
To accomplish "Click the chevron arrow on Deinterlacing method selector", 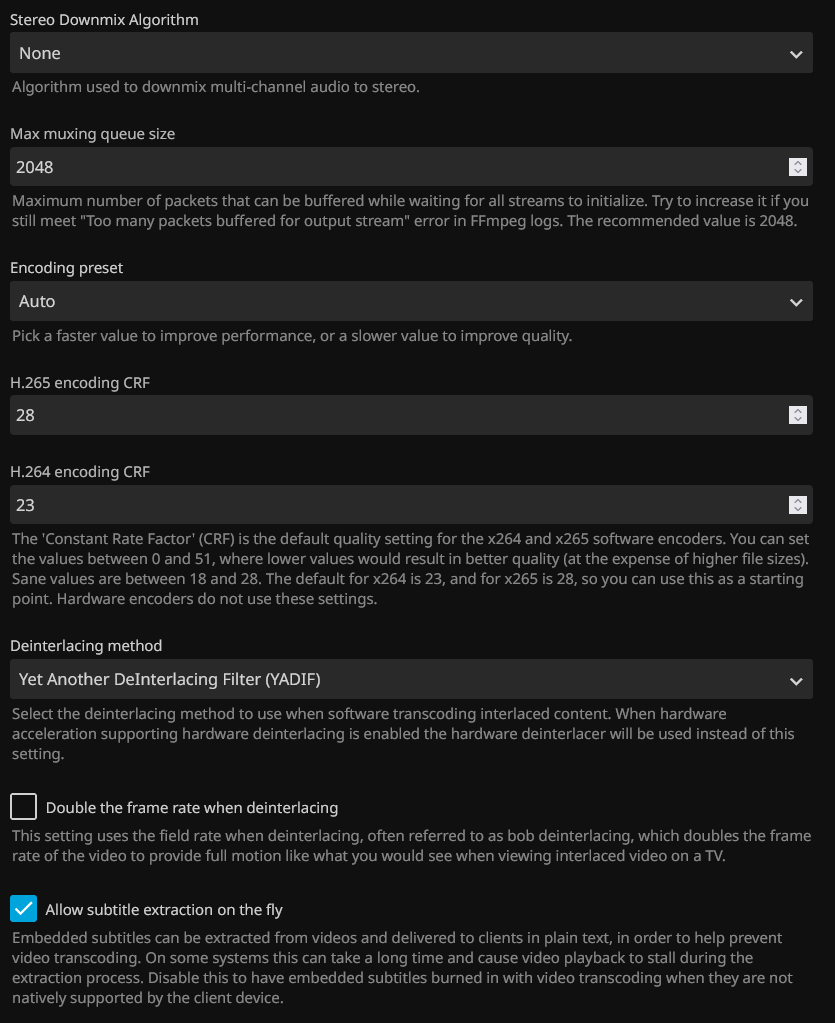I will point(796,680).
